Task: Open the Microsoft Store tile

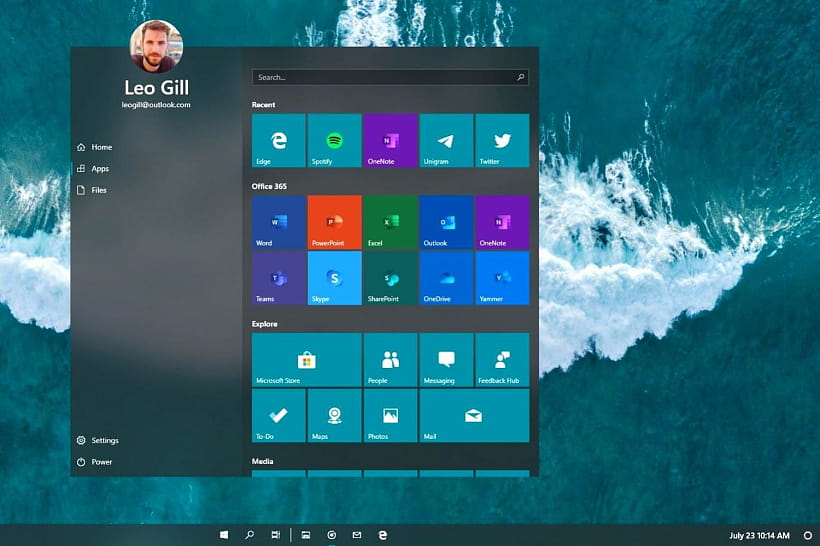Action: tap(306, 360)
